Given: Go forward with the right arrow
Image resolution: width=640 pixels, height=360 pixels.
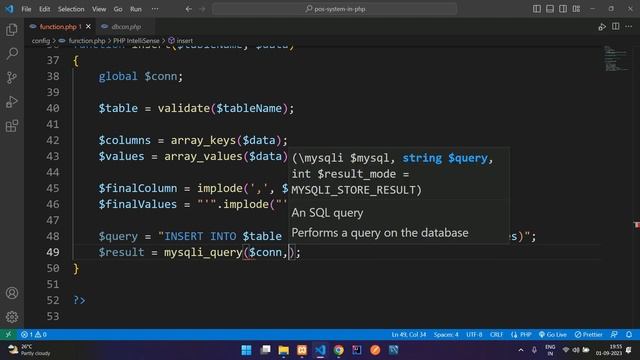Looking at the screenshot, I should pos(202,9).
